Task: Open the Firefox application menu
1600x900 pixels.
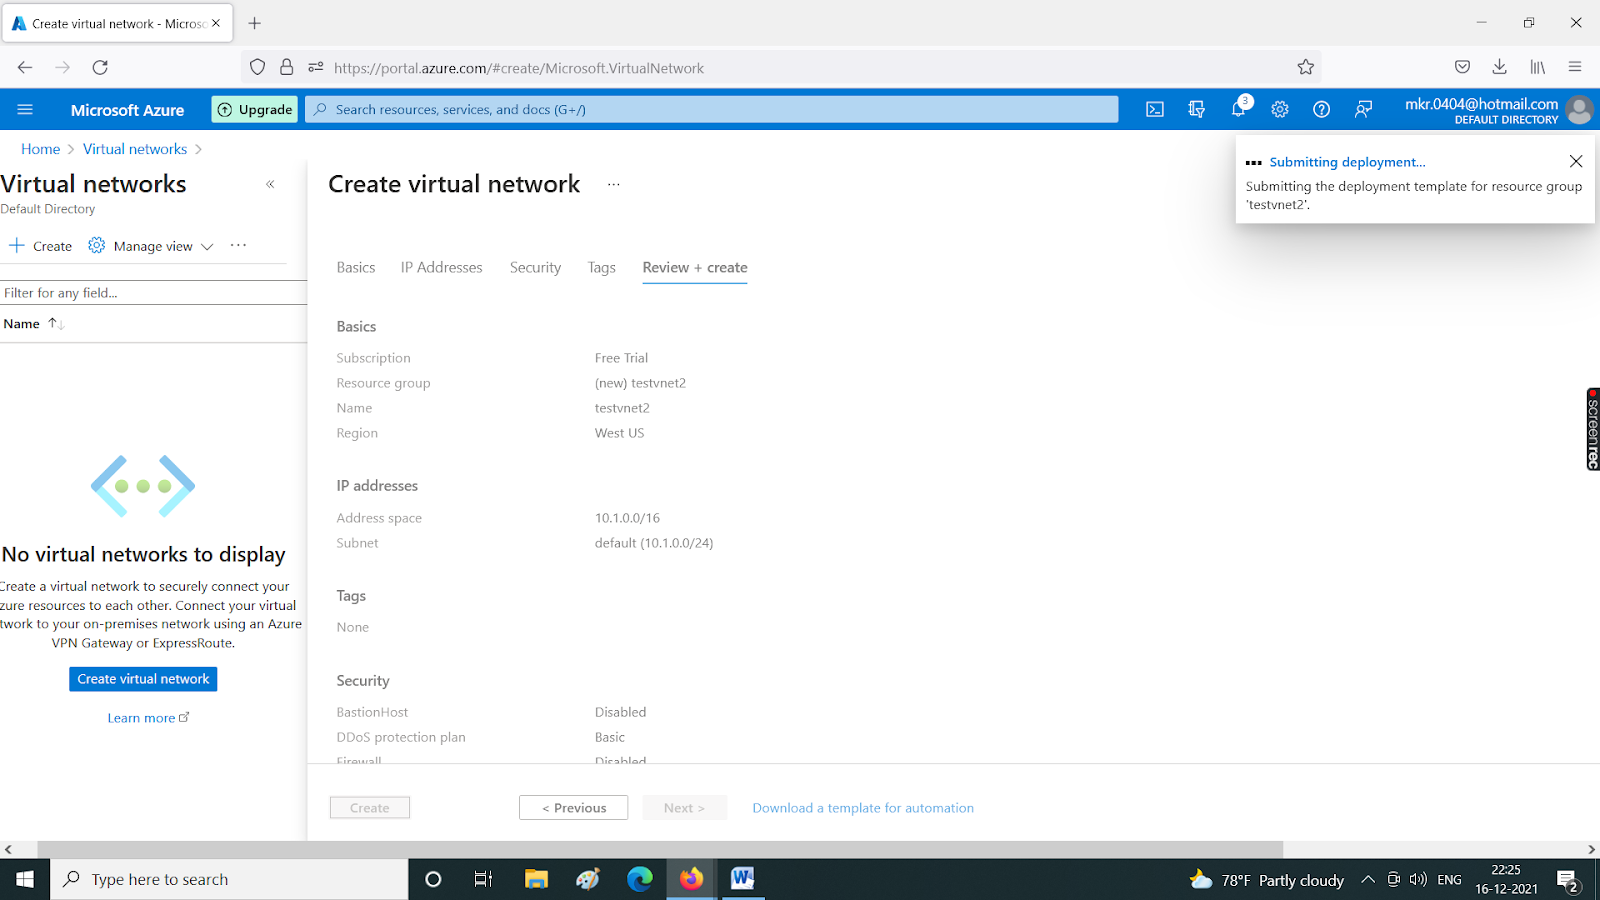Action: 1575,67
